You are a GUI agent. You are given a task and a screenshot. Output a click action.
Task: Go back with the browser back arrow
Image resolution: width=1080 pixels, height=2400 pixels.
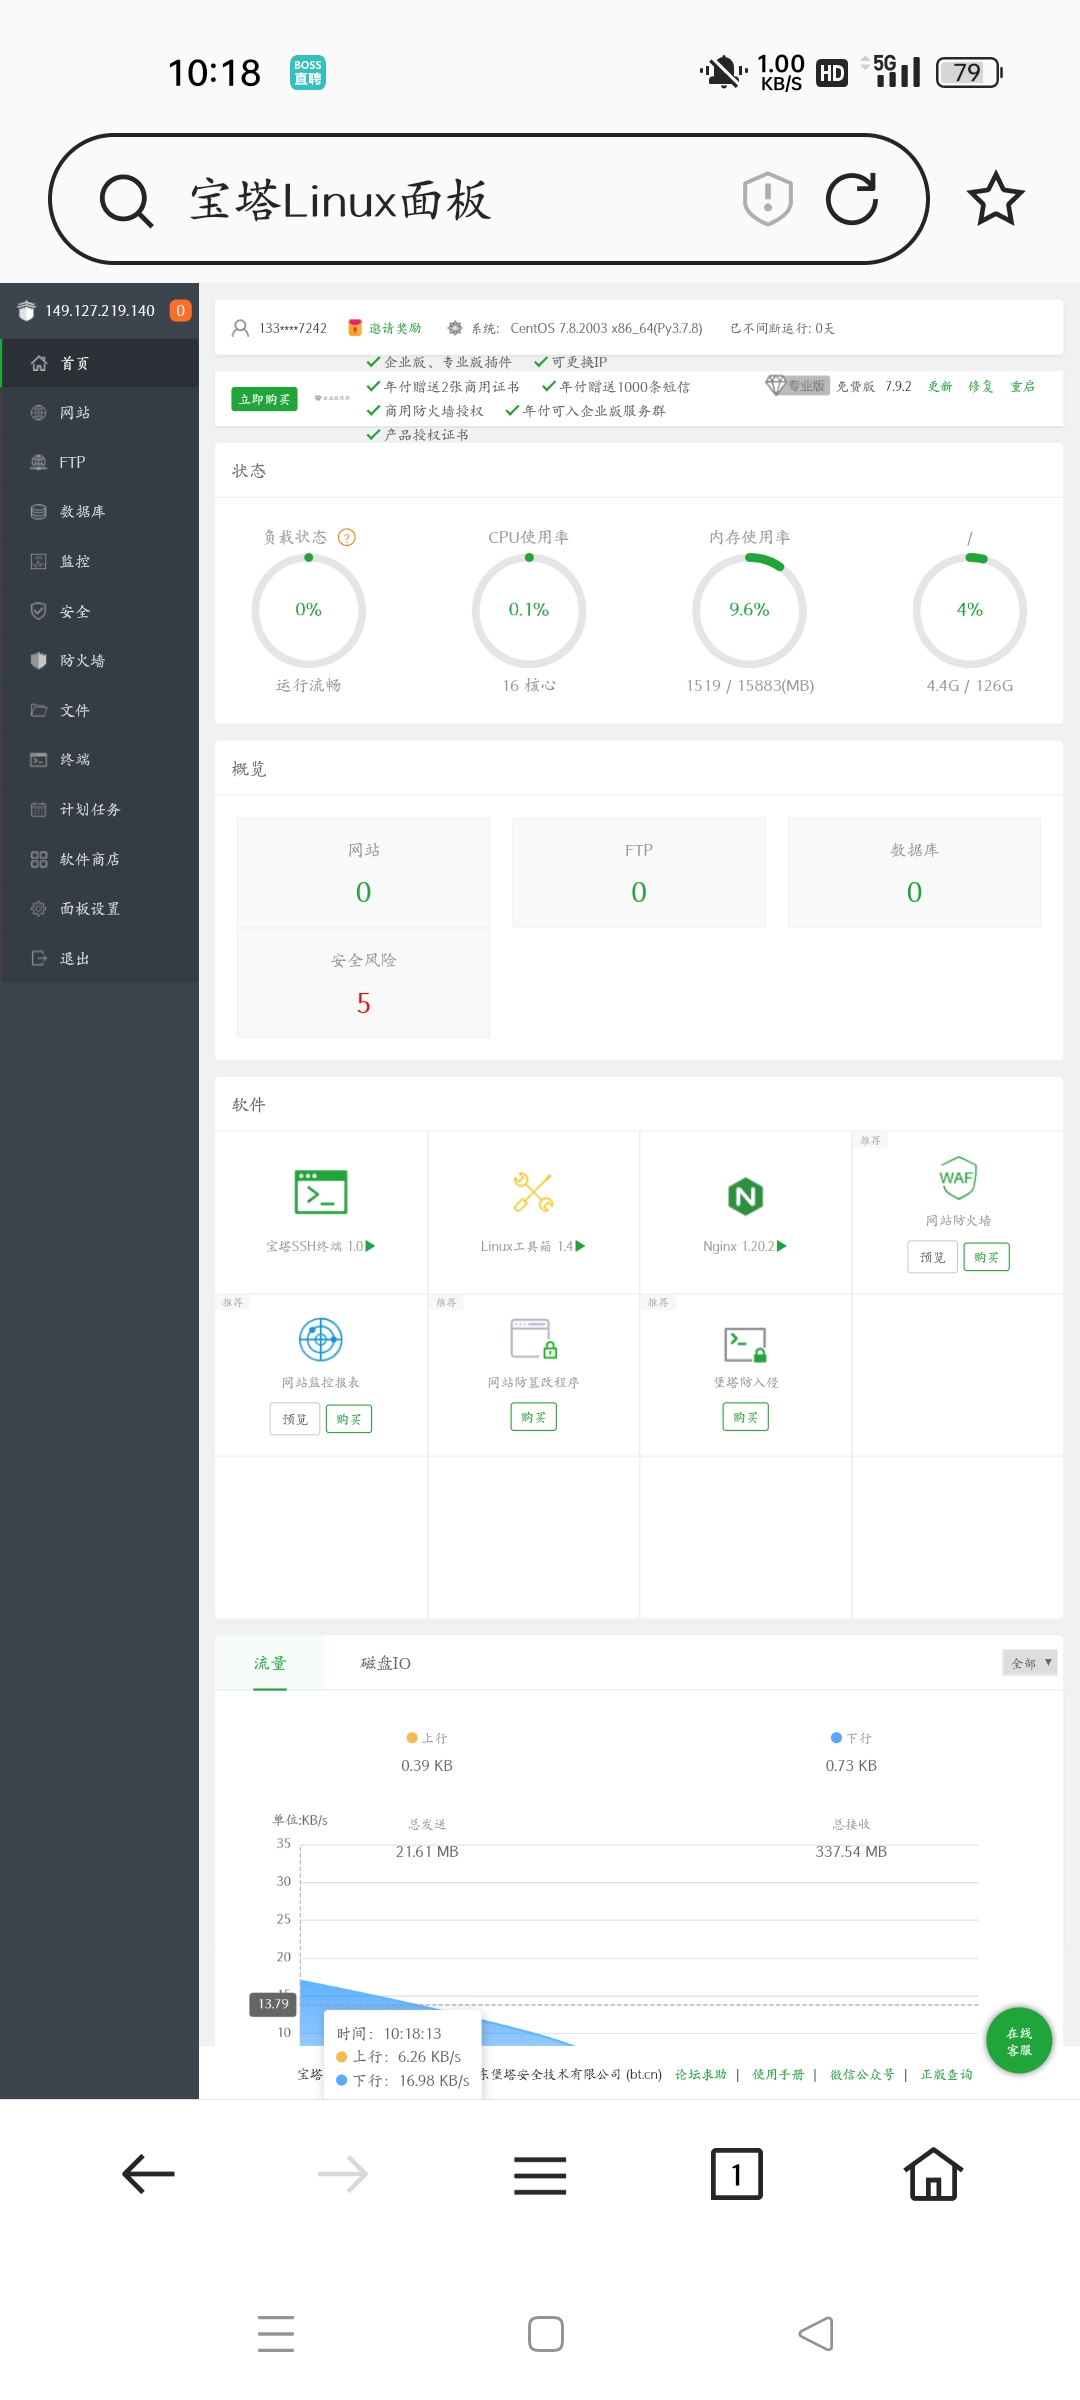coord(148,2174)
